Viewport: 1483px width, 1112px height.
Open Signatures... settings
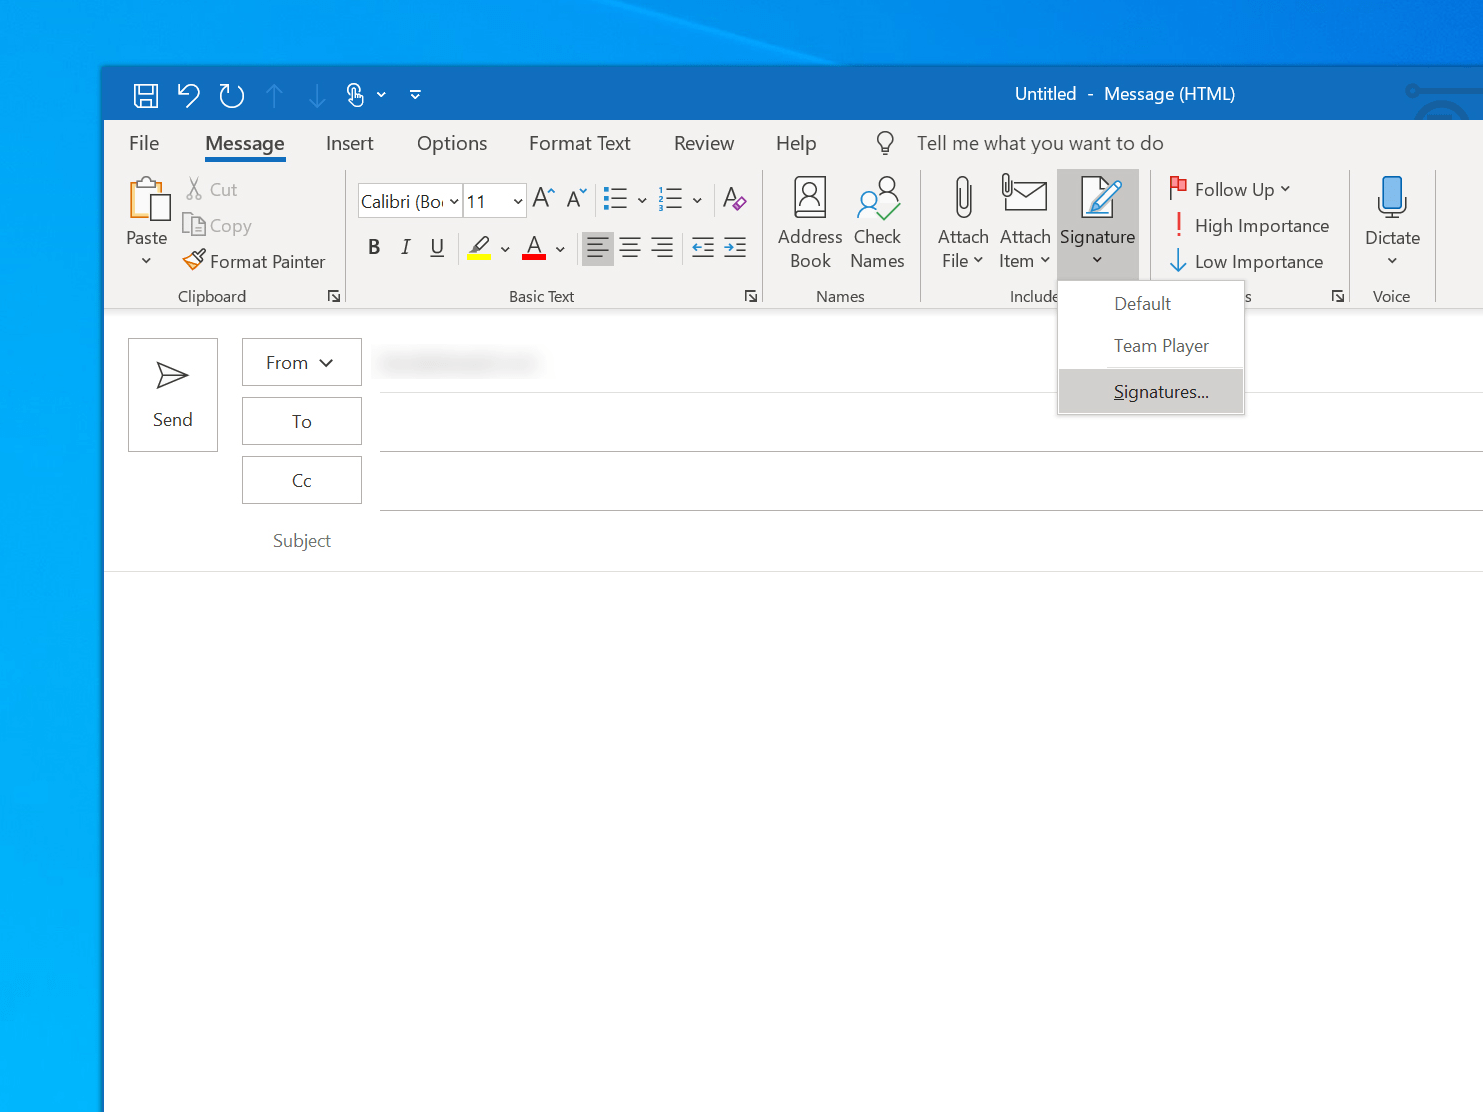(1151, 392)
